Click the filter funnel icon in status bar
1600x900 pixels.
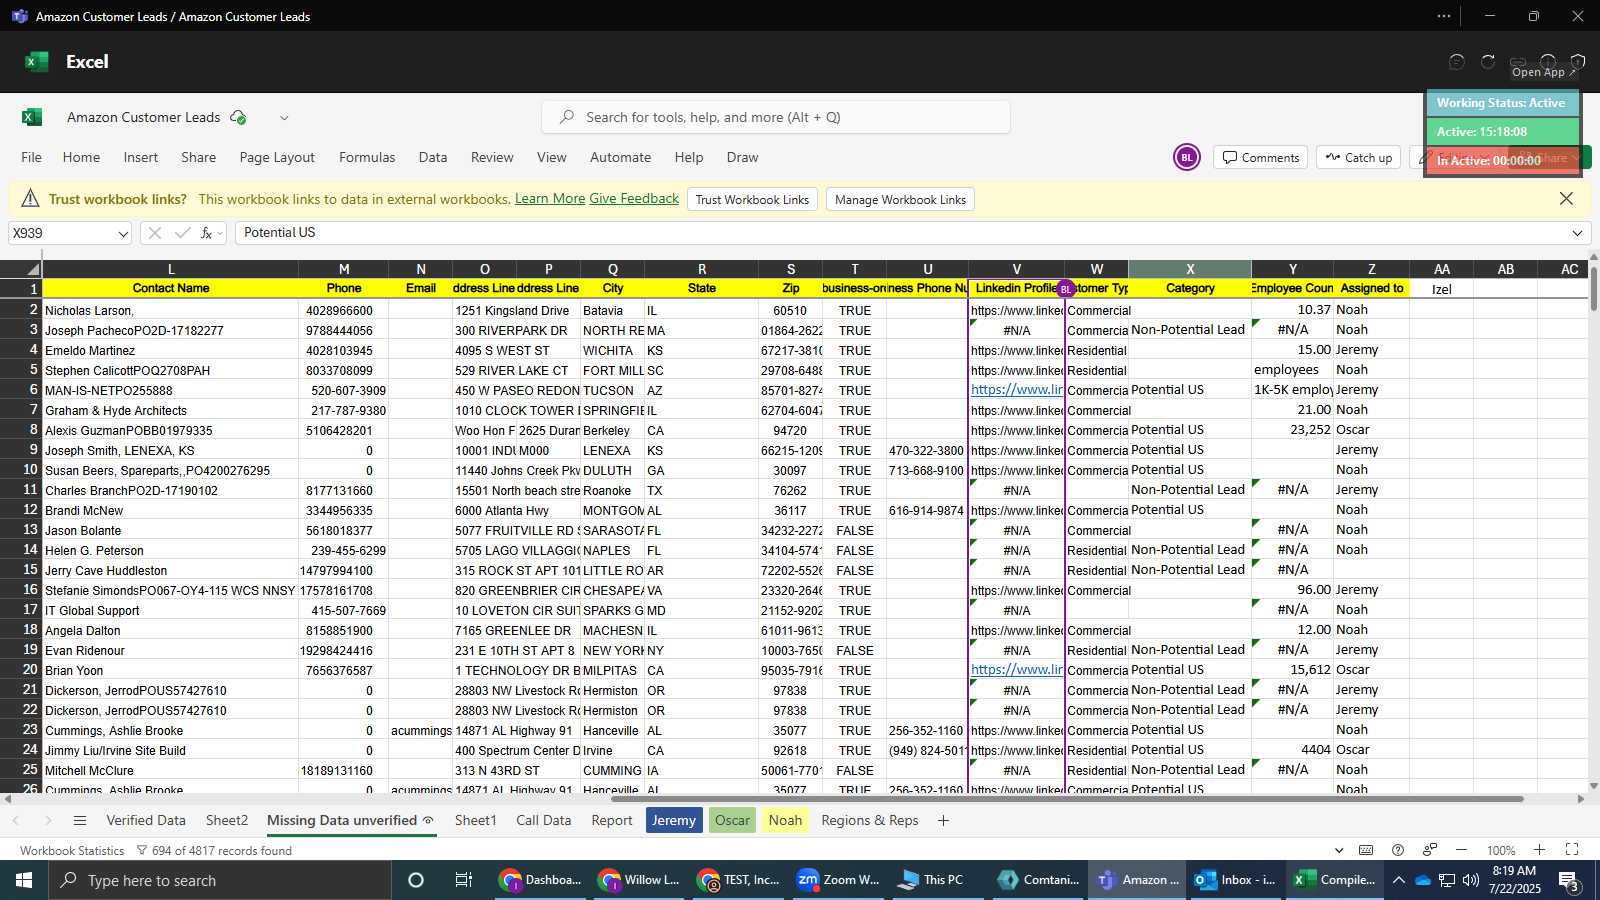pos(142,851)
